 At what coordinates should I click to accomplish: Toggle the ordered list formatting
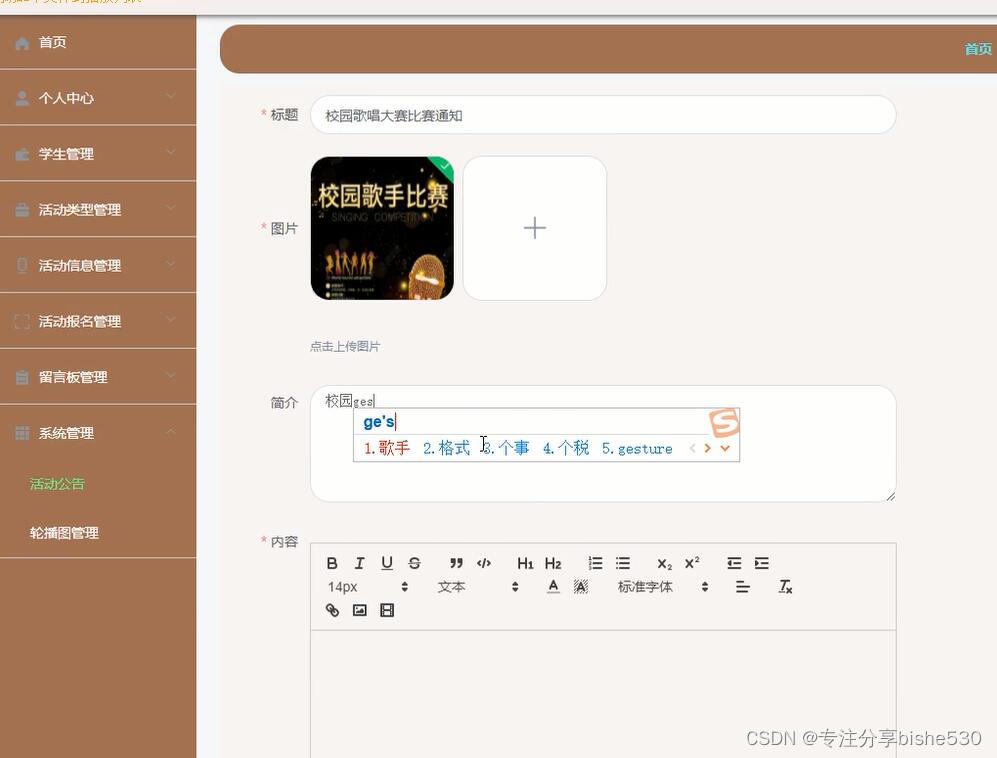pos(595,562)
